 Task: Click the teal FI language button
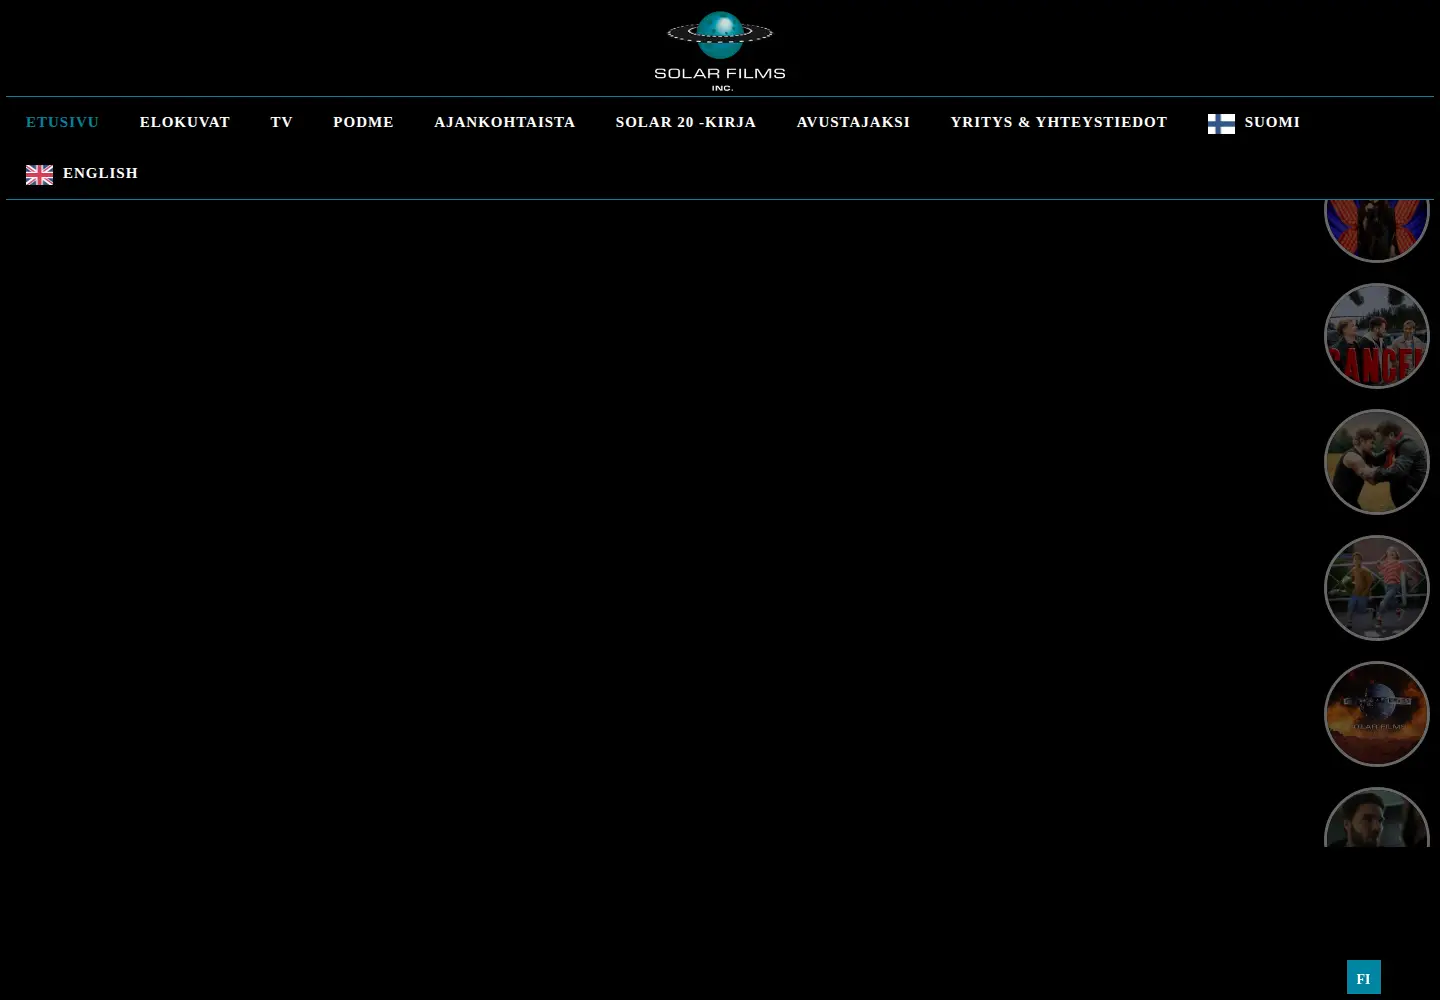click(1364, 977)
